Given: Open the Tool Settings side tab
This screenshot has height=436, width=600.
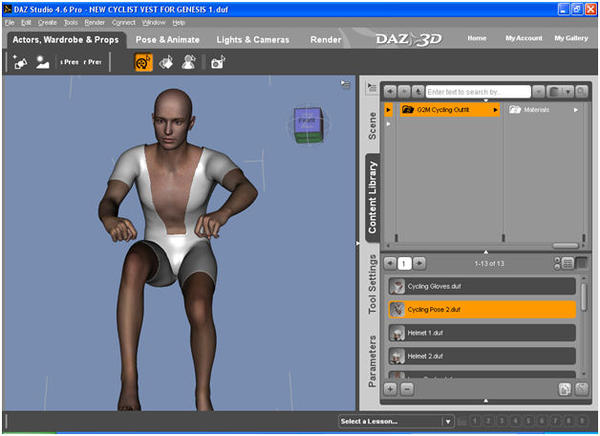Looking at the screenshot, I should 372,284.
